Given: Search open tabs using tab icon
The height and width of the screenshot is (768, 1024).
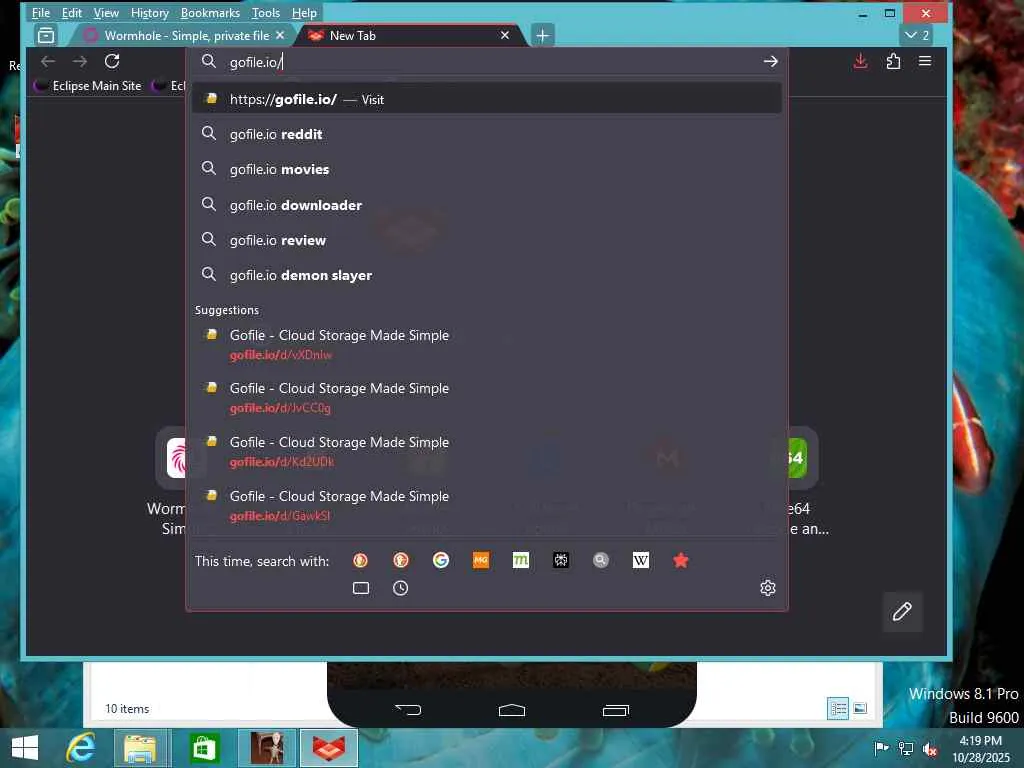Looking at the screenshot, I should pos(360,588).
